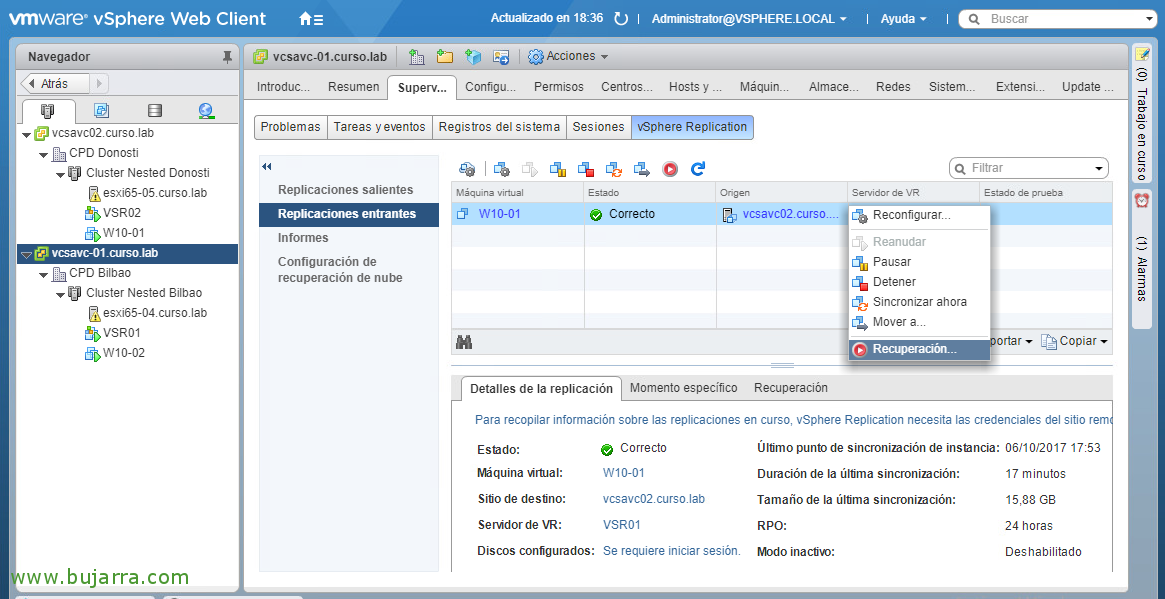This screenshot has height=599, width=1165.
Task: Click the blue refresh icon in replication toolbar
Action: coord(698,169)
